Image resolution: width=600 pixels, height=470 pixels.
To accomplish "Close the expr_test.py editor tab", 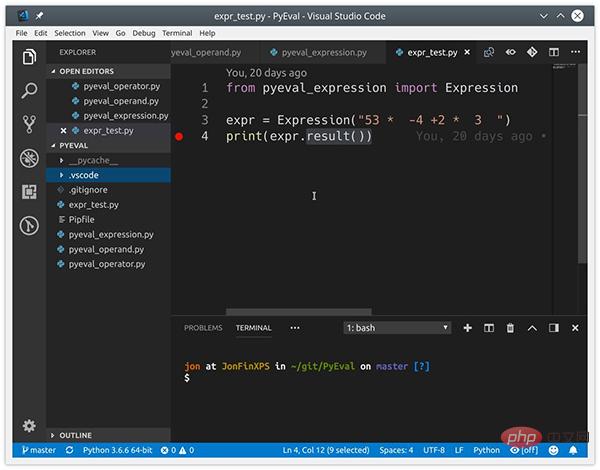I will 467,52.
